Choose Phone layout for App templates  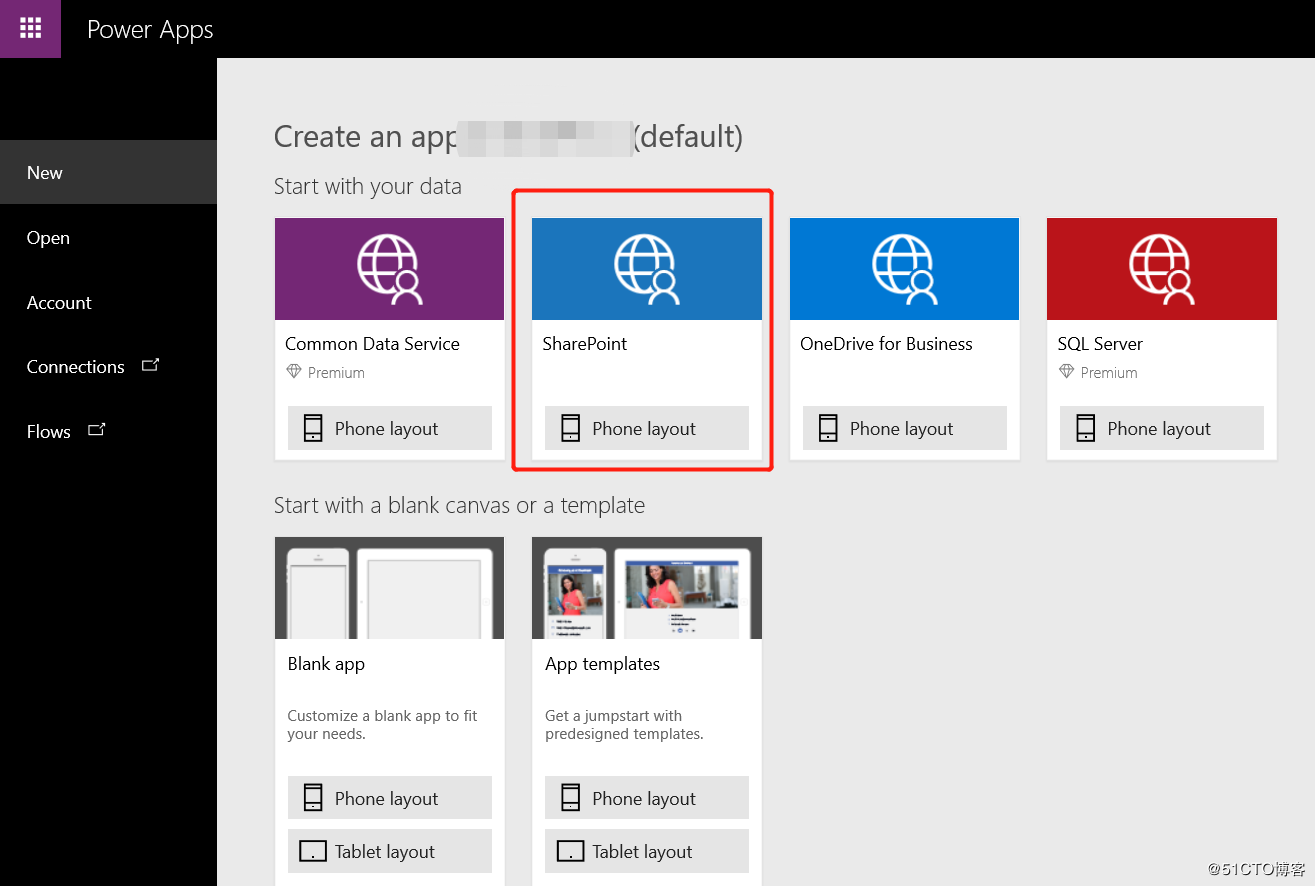pyautogui.click(x=647, y=798)
